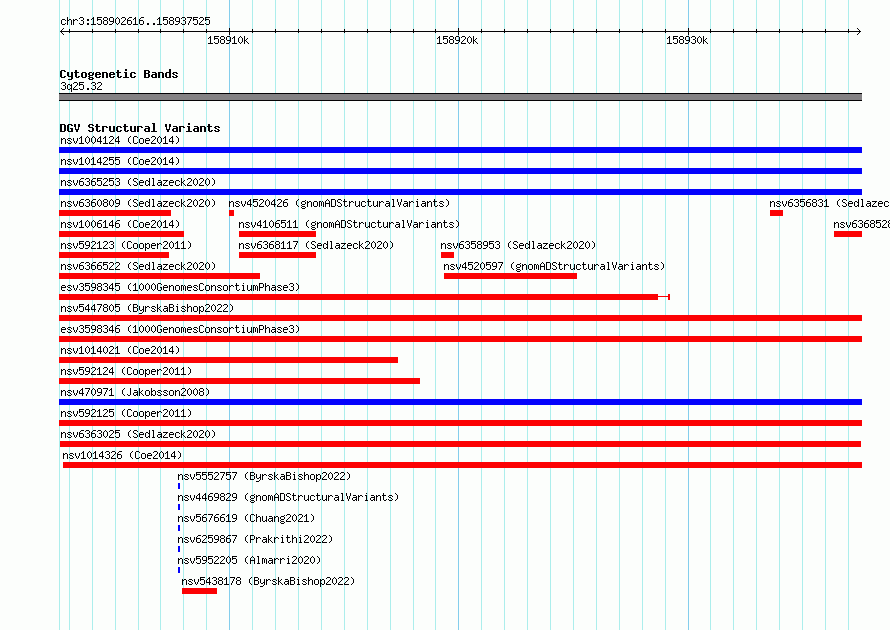The width and height of the screenshot is (890, 630).
Task: Click the short nsv6358953 red bar
Action: pos(447,255)
